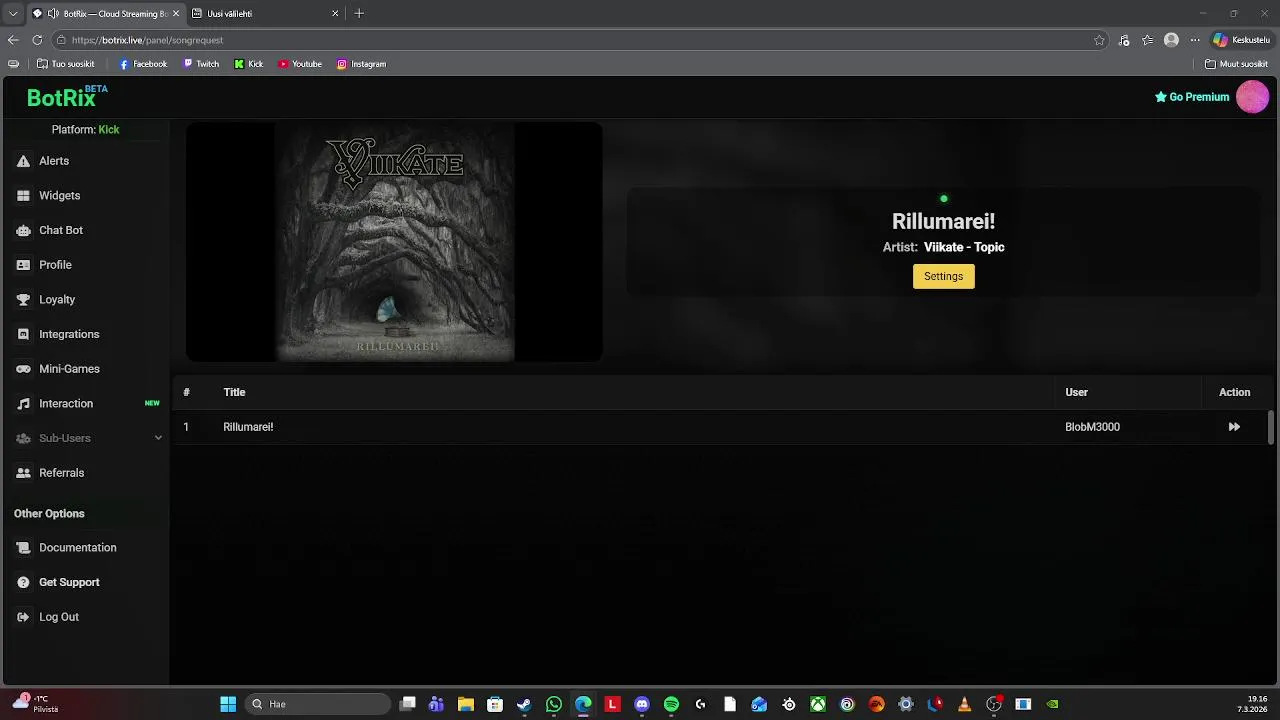Reload the page

click(x=37, y=40)
